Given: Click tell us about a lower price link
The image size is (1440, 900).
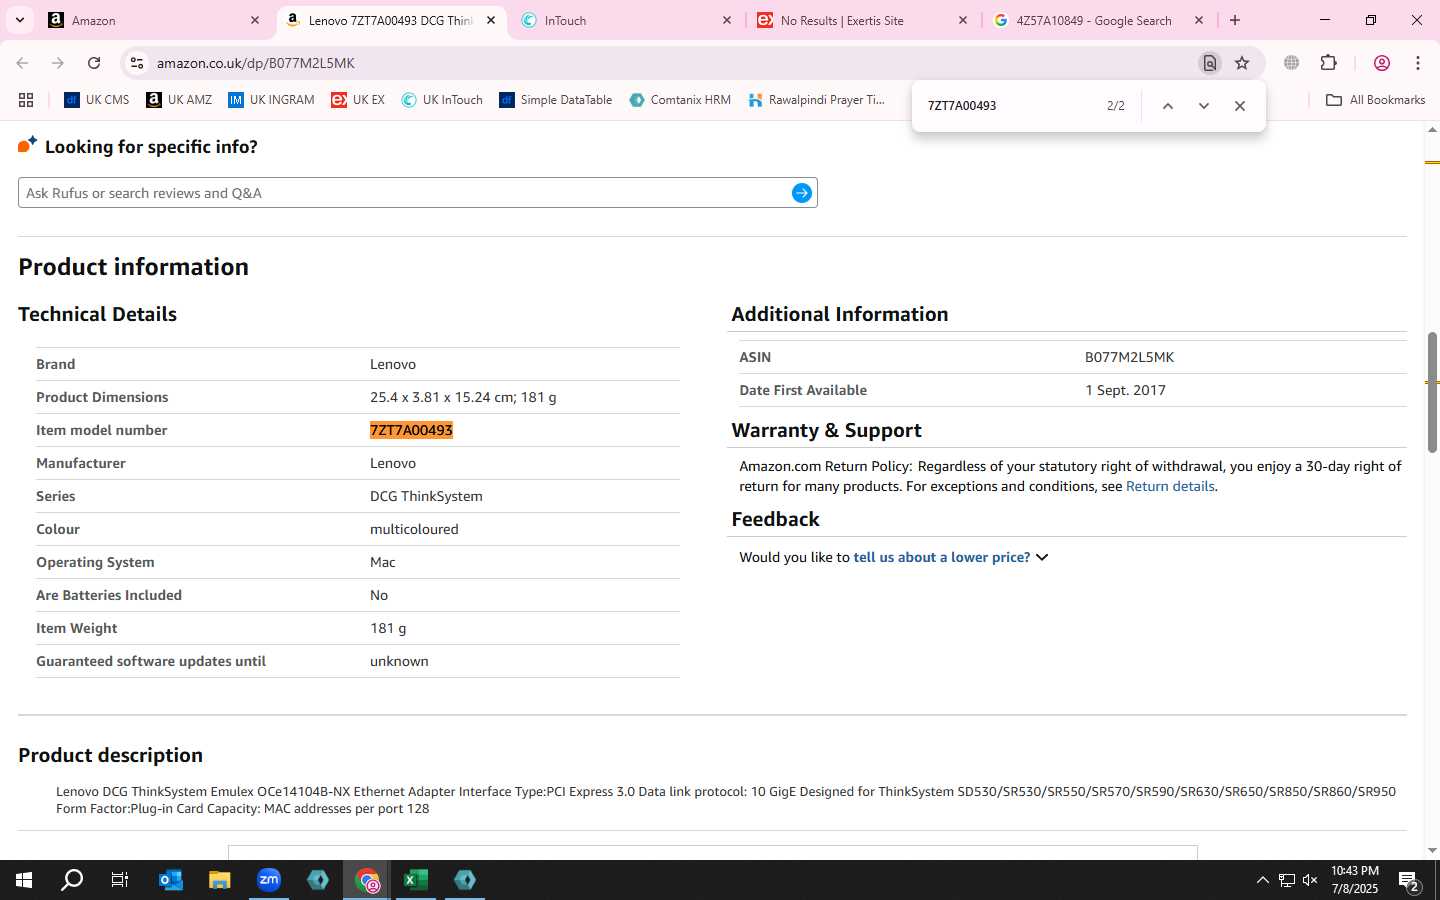Looking at the screenshot, I should point(941,557).
